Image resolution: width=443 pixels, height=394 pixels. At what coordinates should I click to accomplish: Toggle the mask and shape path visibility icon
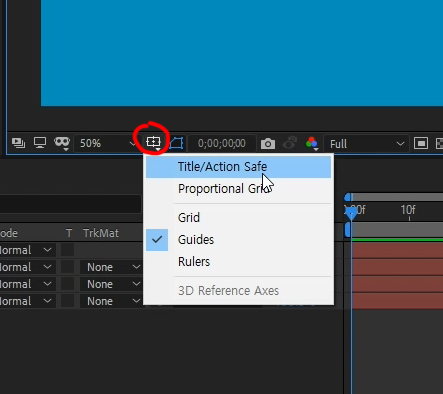coord(177,143)
